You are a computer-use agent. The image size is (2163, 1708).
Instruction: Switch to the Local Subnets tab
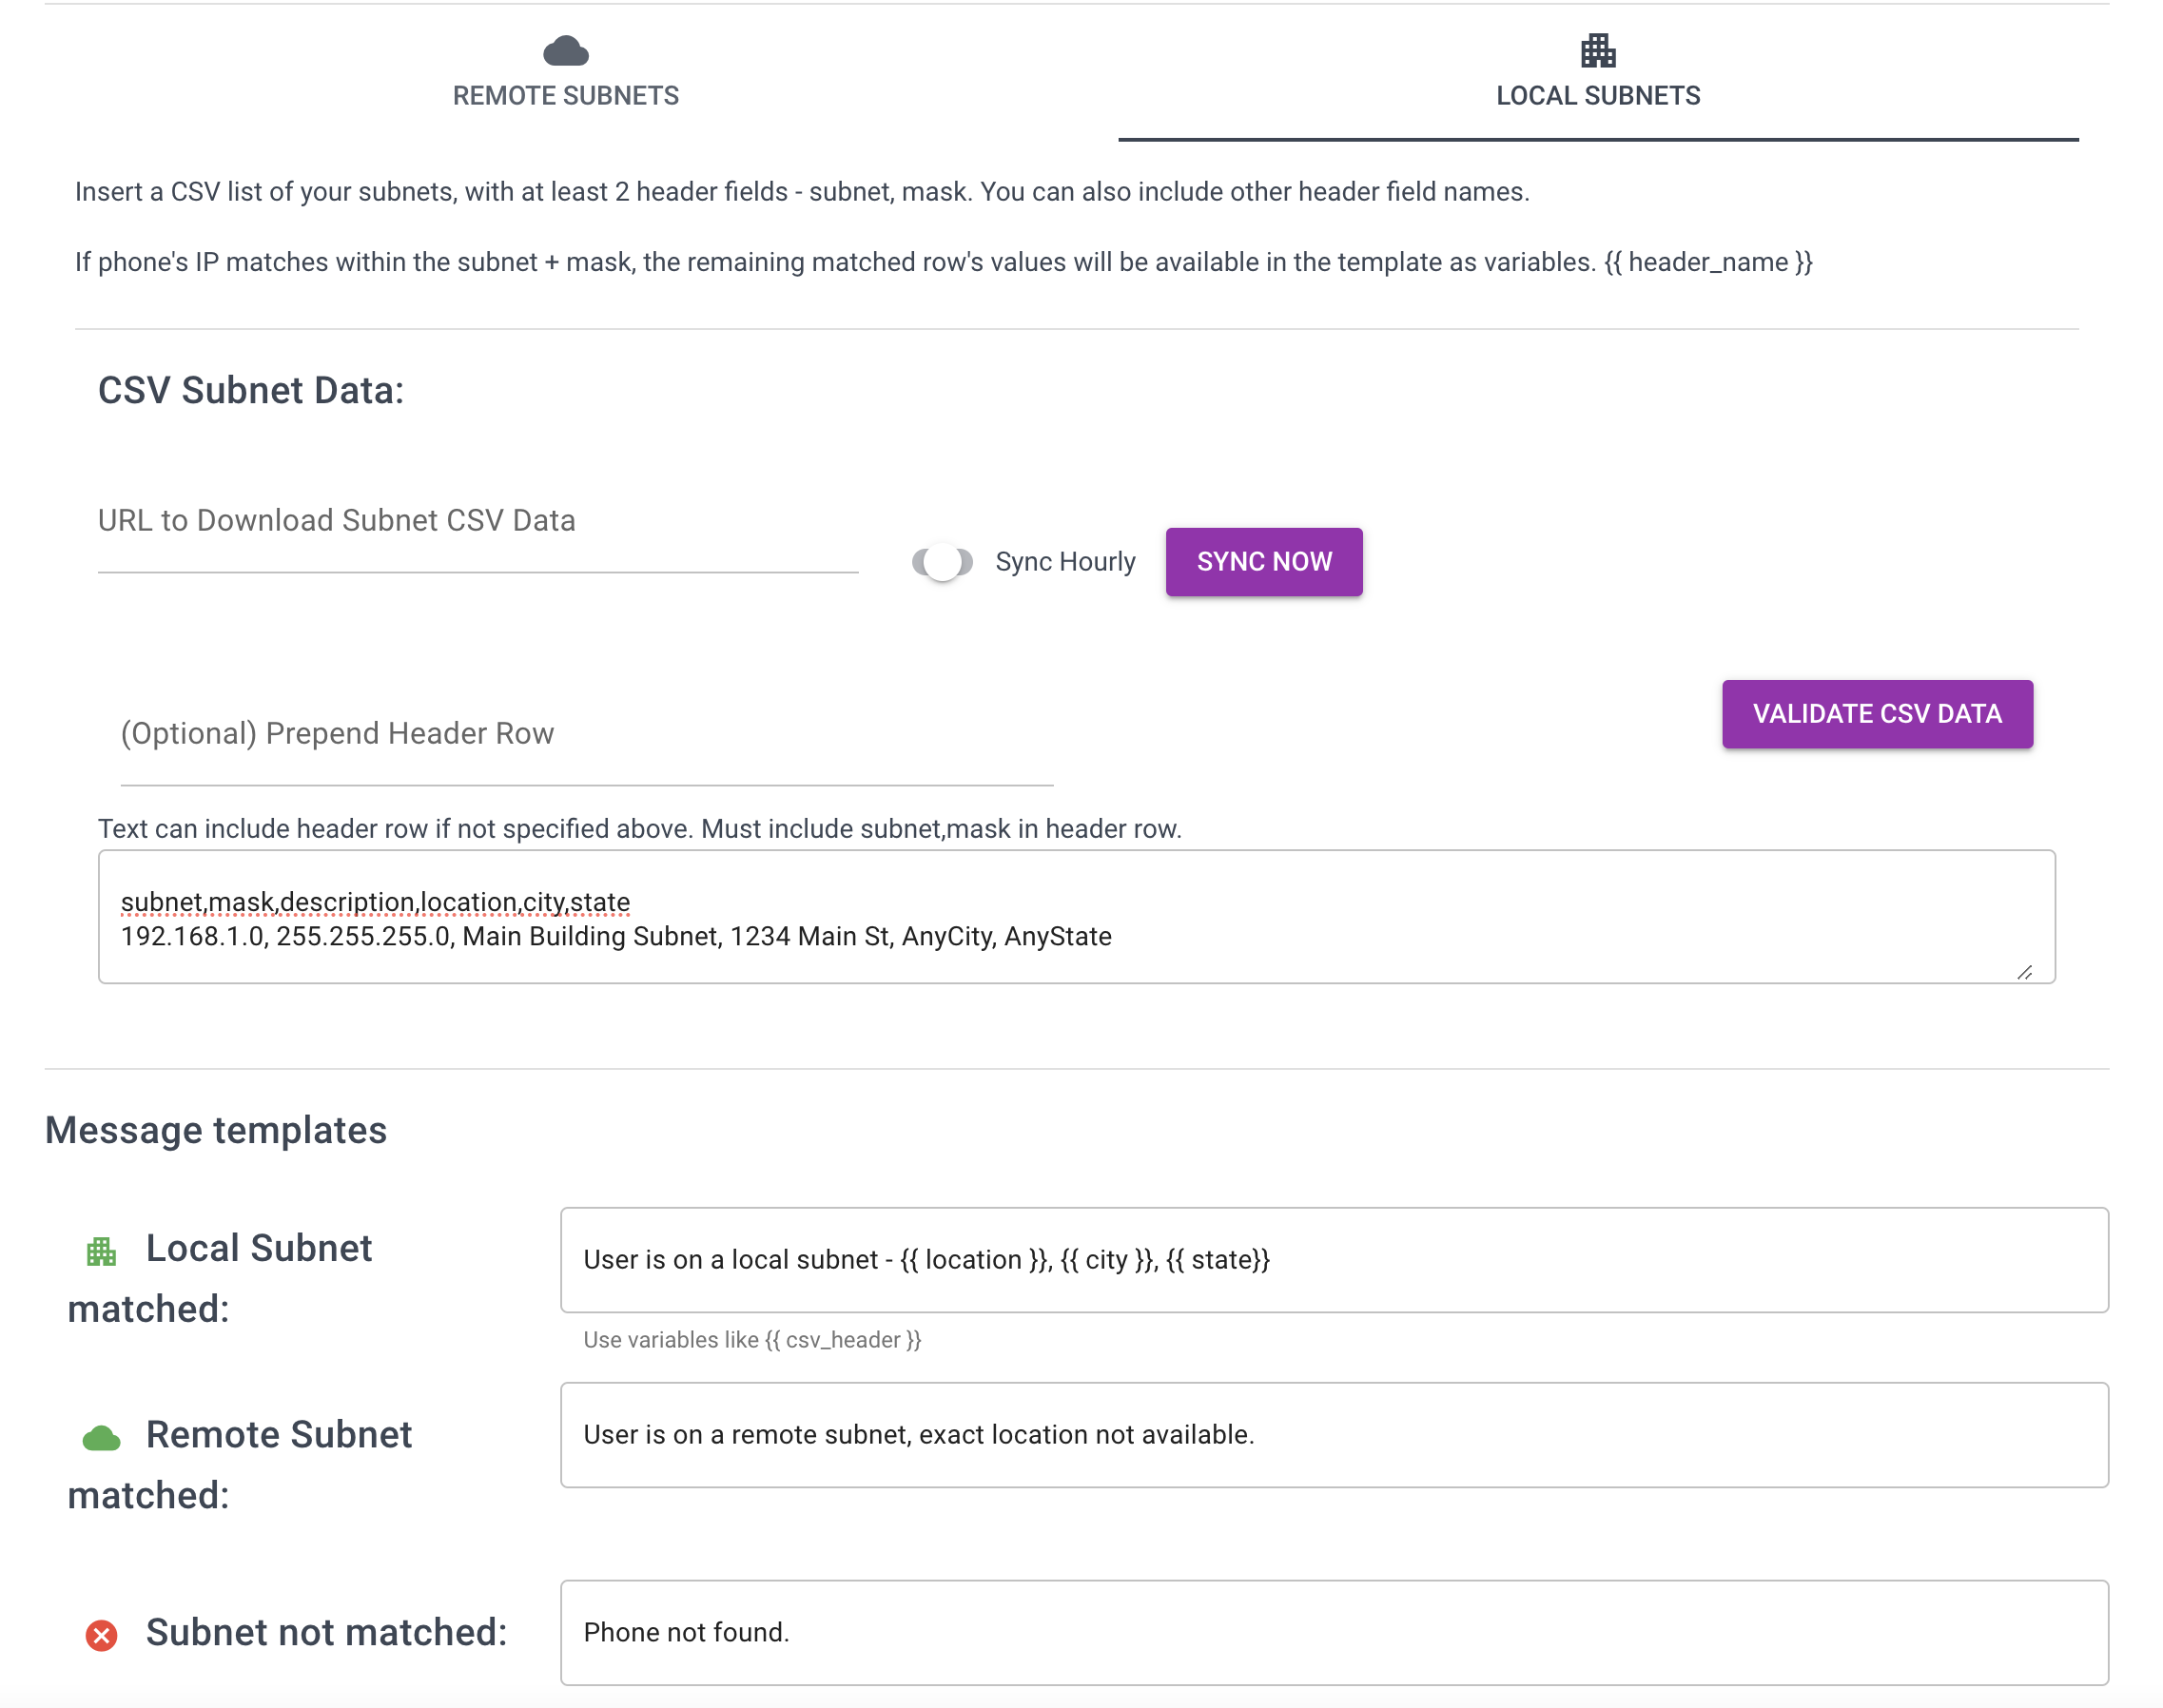coord(1597,95)
